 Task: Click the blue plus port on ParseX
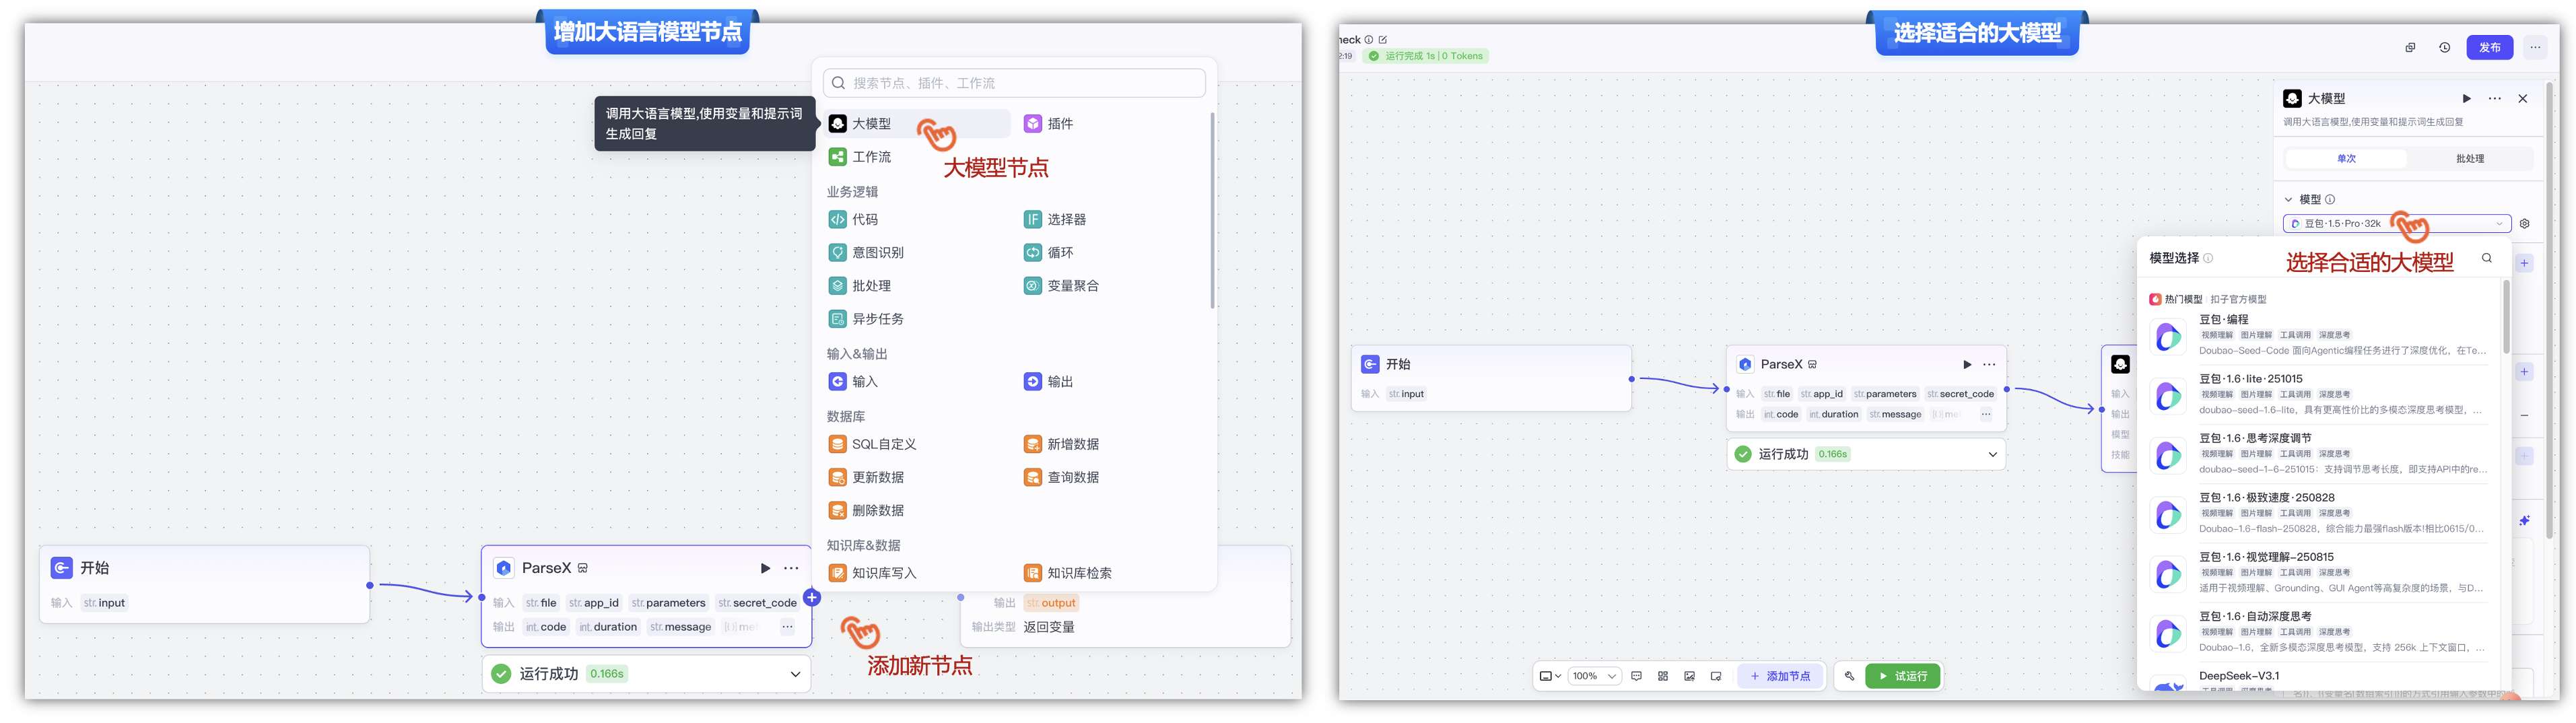click(812, 598)
